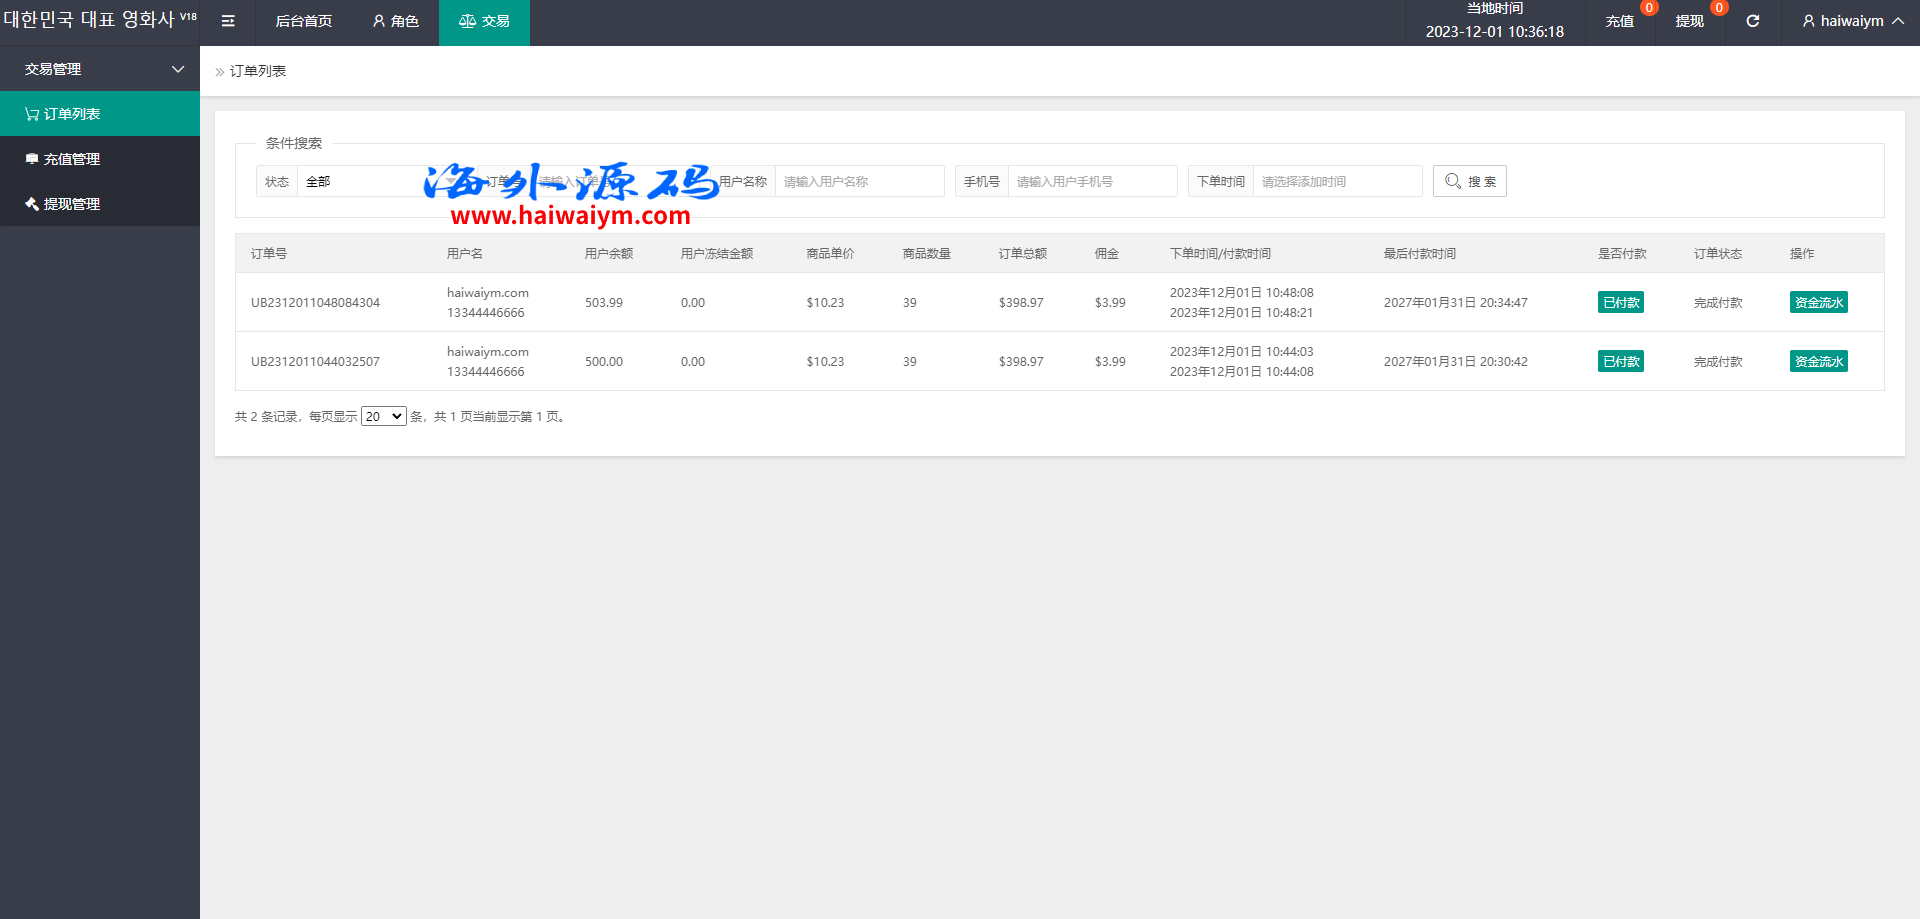This screenshot has width=1920, height=919.
Task: Click the 用户名称 input field
Action: click(859, 181)
